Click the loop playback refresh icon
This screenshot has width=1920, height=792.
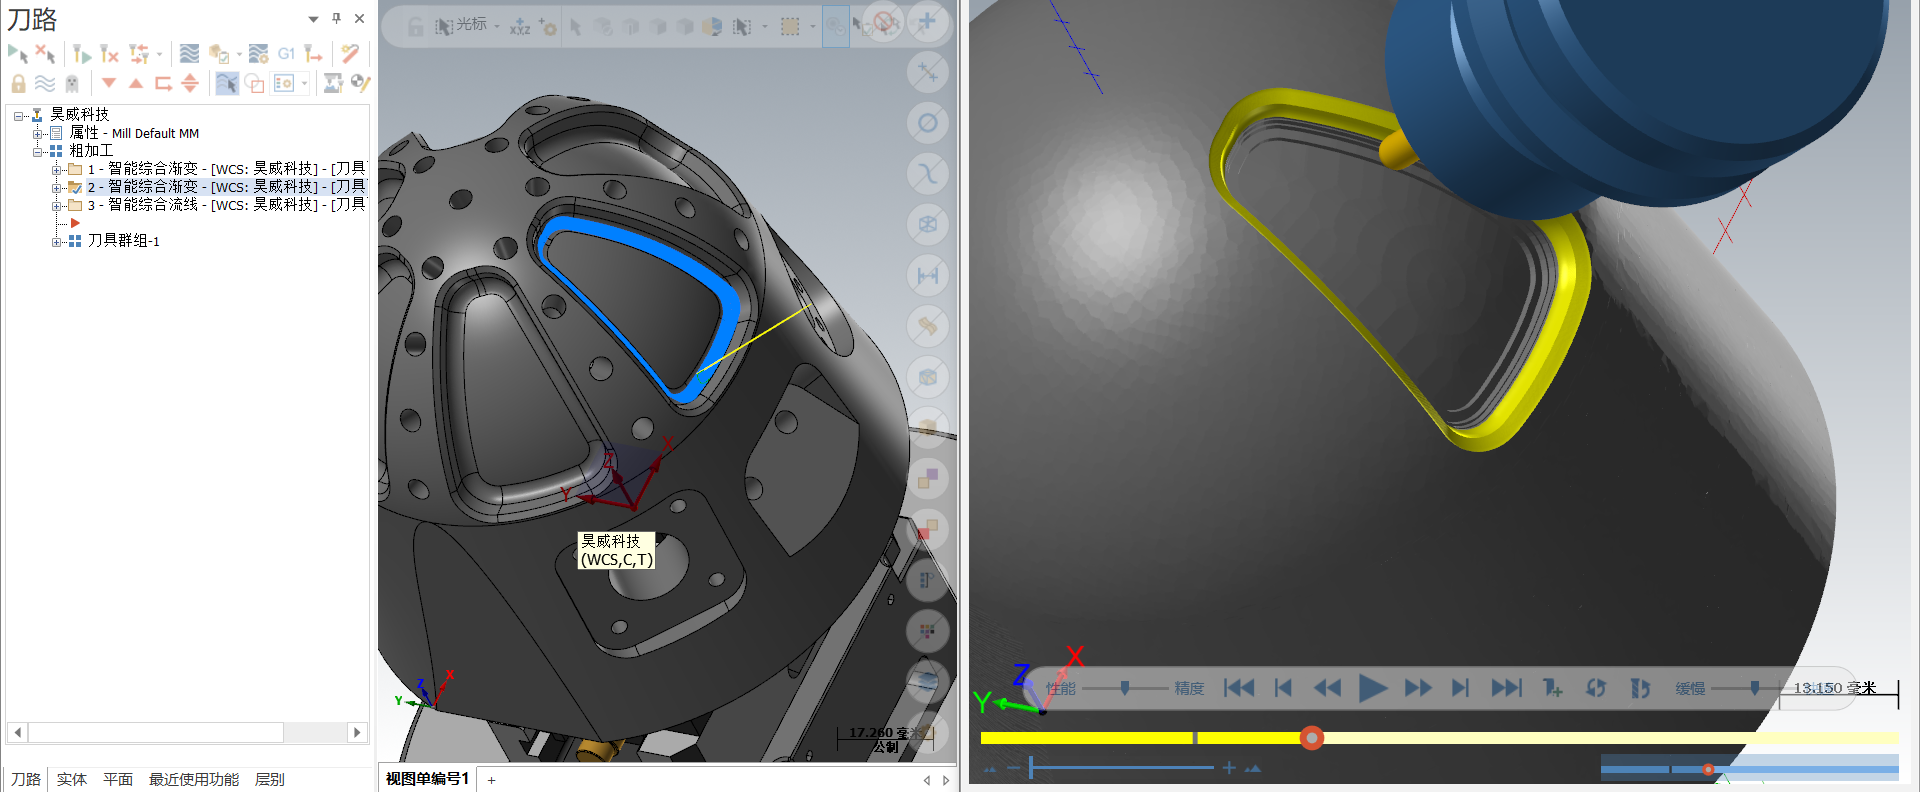click(x=1596, y=688)
